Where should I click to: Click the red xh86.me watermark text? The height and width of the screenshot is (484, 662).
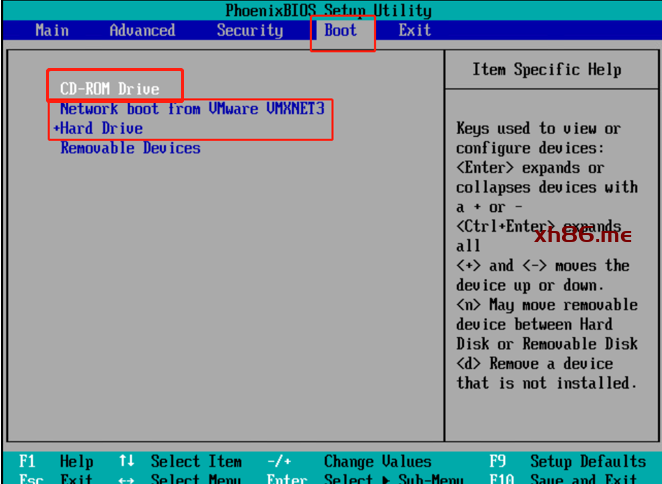tap(583, 235)
